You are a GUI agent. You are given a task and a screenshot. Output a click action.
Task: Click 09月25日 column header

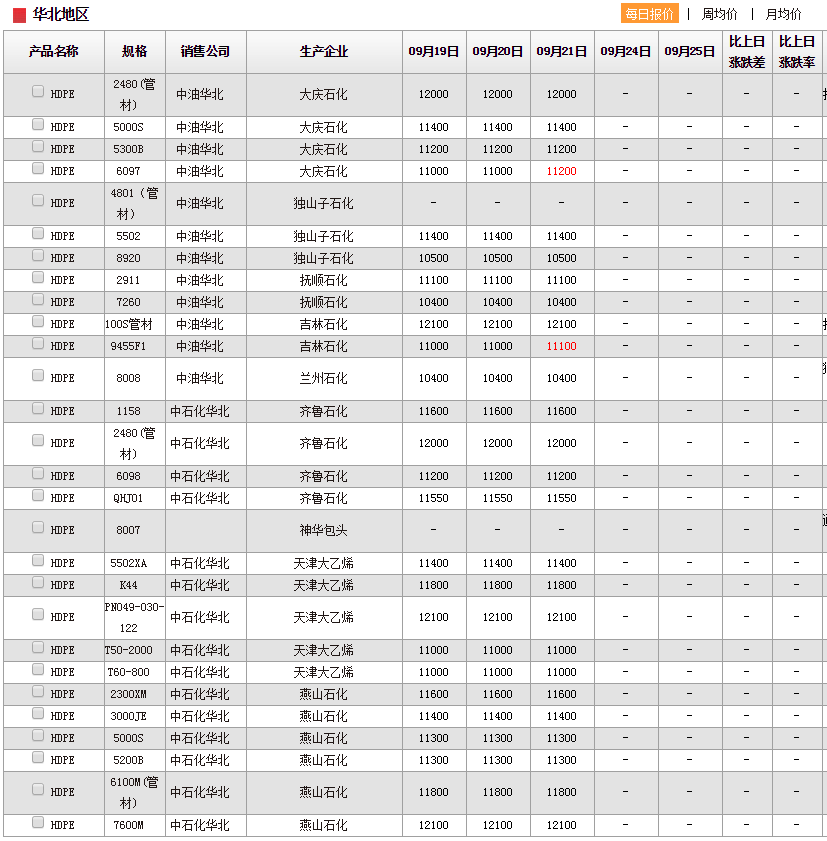[x=690, y=51]
